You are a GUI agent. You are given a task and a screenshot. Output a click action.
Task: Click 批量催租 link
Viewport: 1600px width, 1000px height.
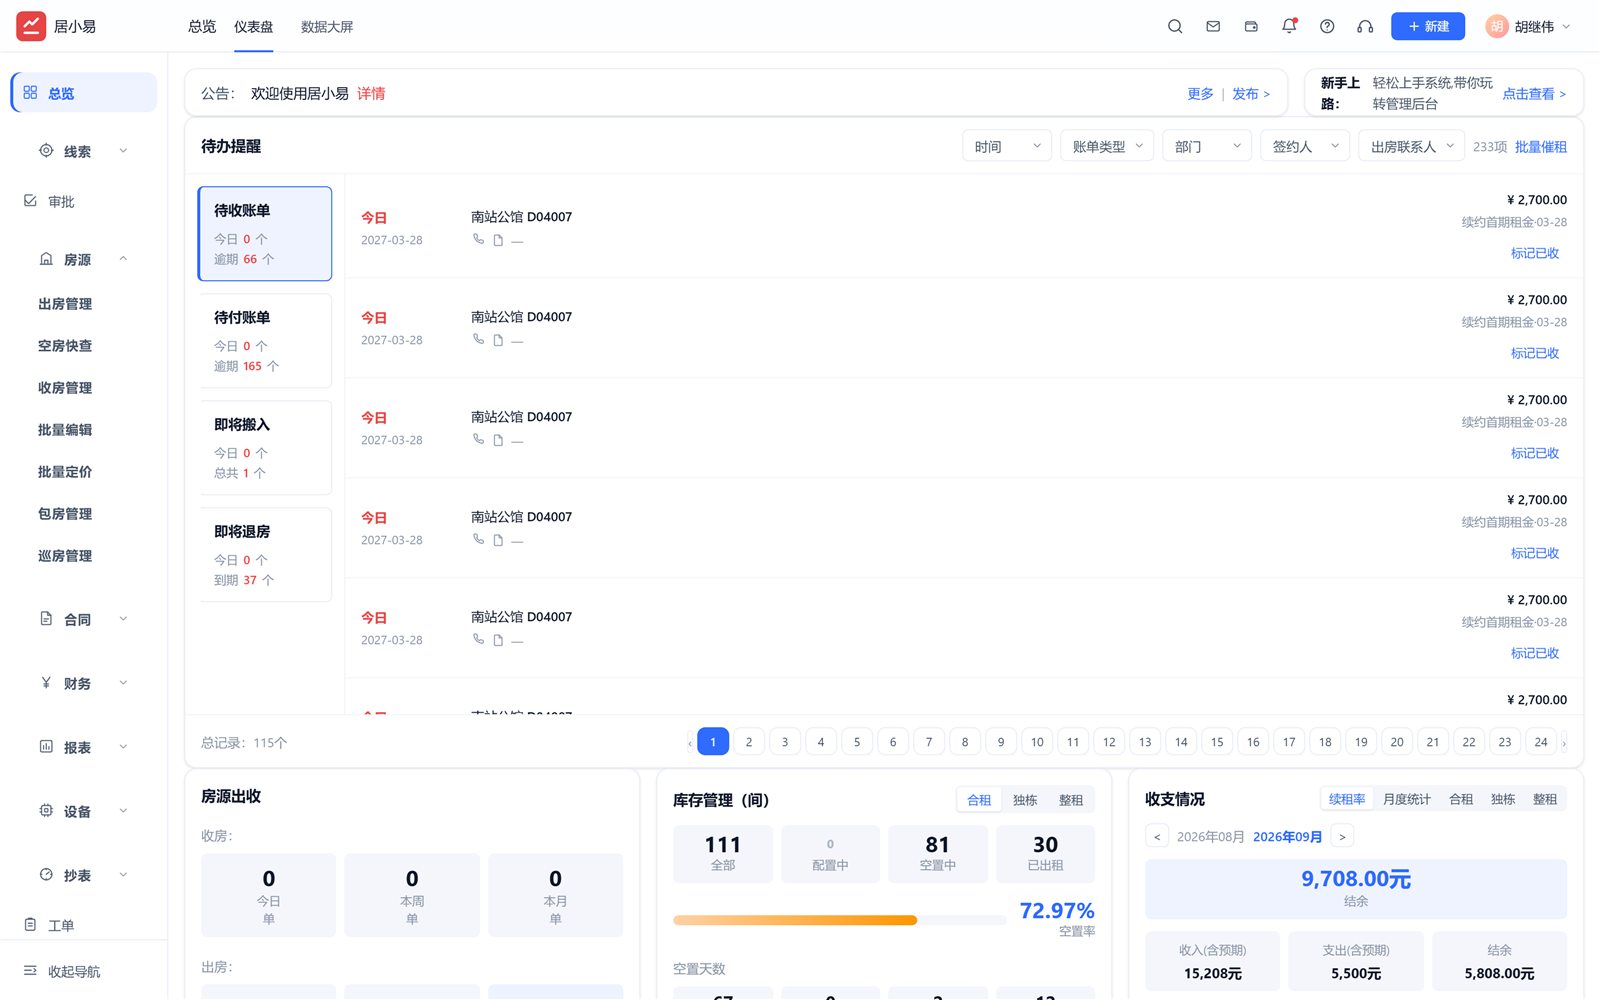[x=1541, y=147]
